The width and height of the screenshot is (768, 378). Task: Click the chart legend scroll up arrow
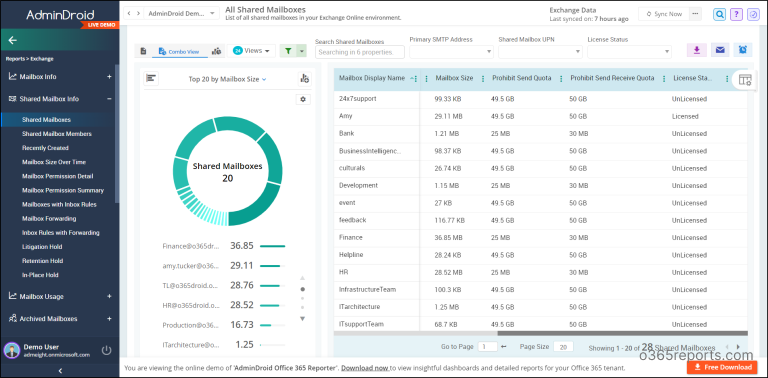(x=303, y=278)
